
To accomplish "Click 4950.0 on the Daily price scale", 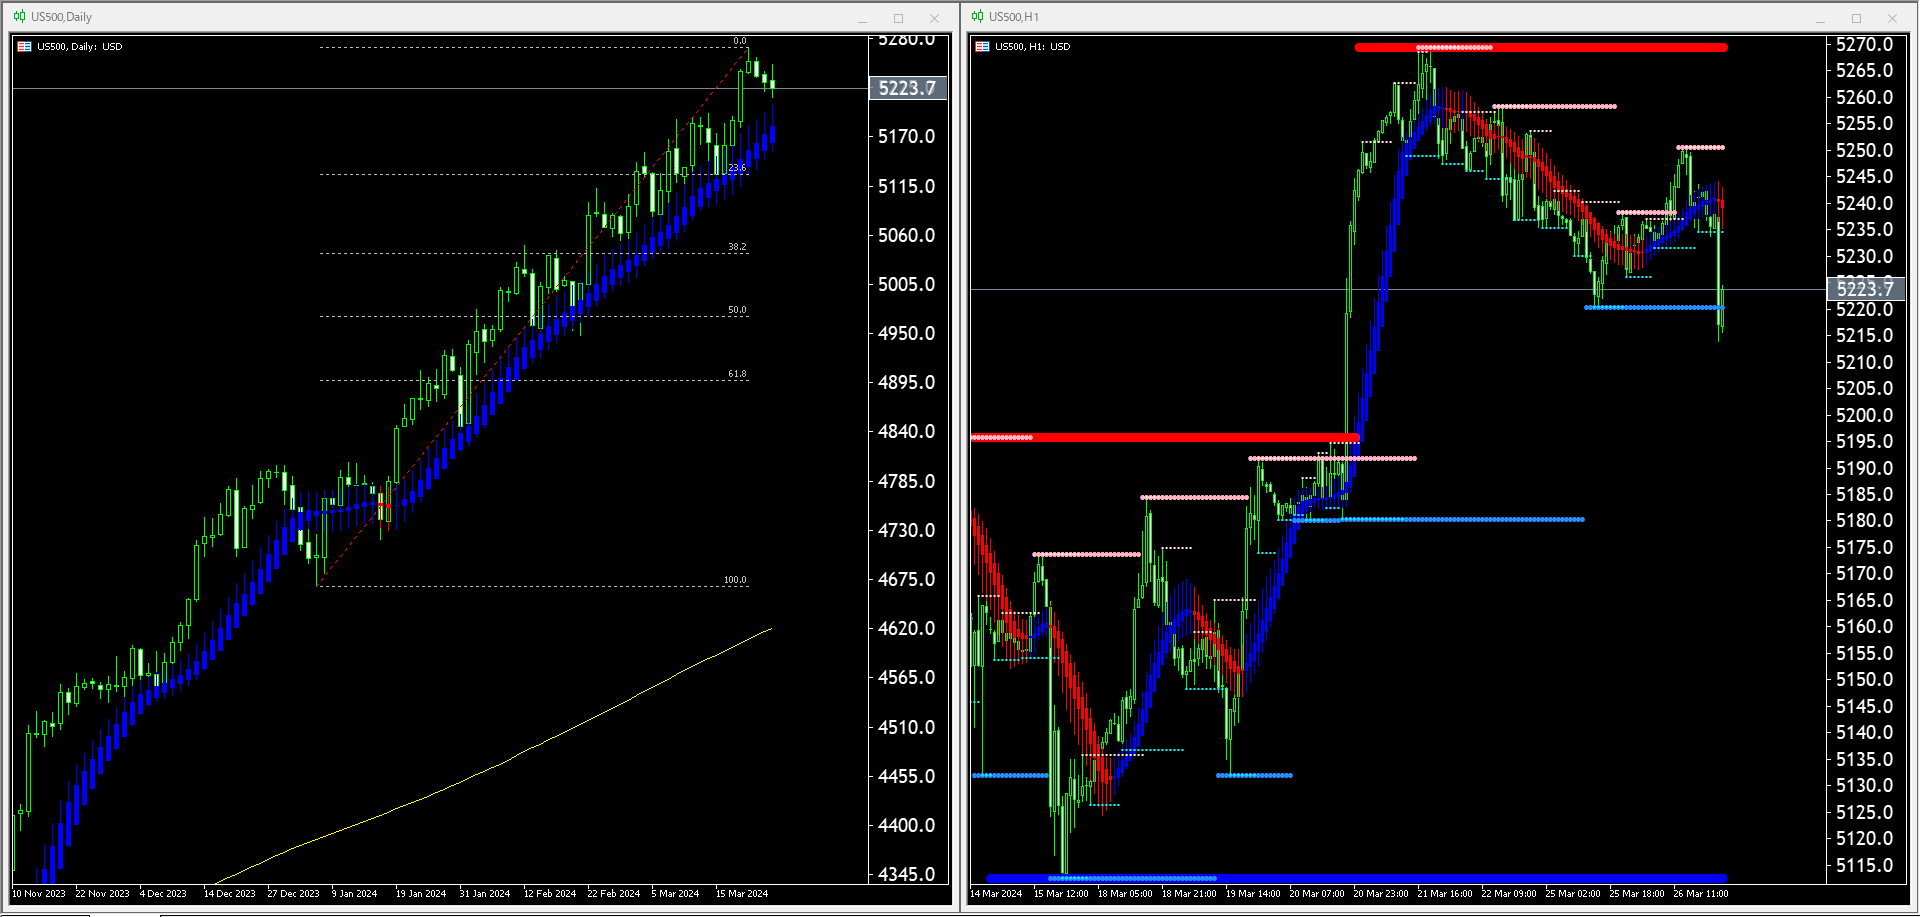I will [907, 333].
